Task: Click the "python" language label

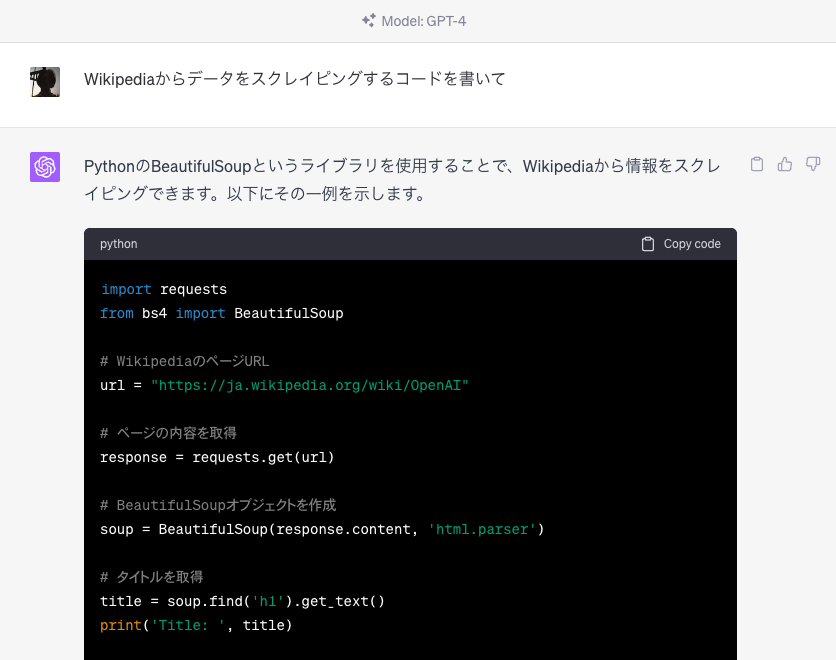Action: [x=119, y=244]
